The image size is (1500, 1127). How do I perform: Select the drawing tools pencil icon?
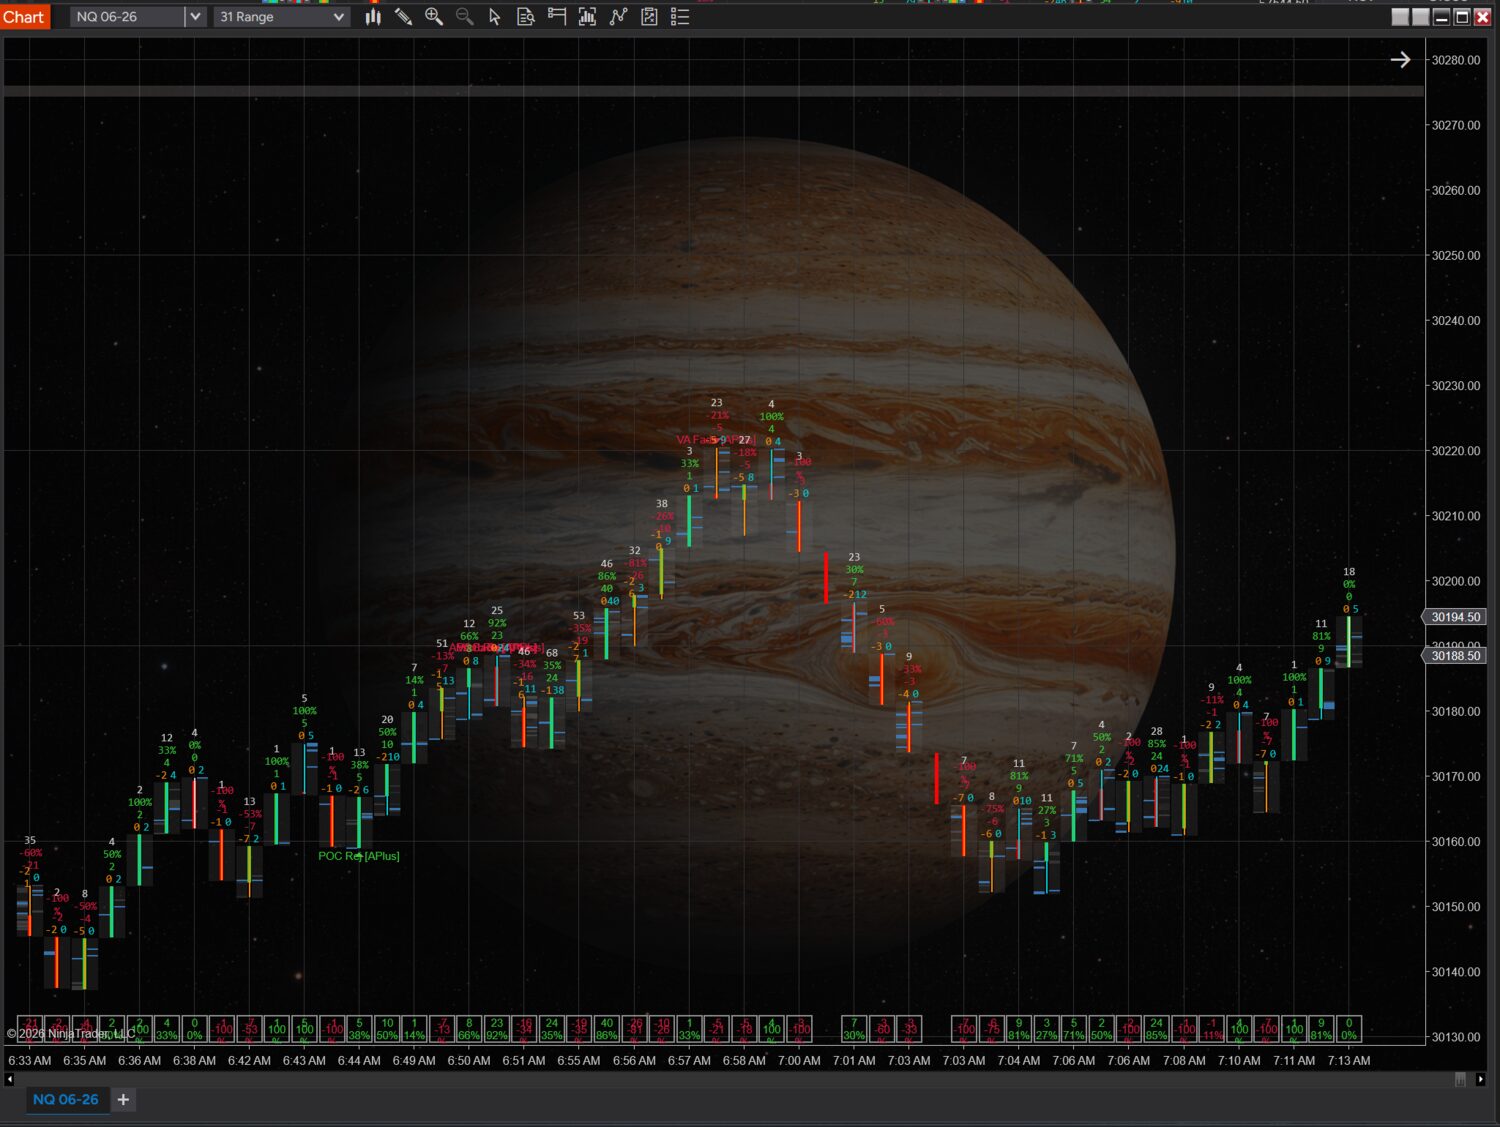coord(403,17)
